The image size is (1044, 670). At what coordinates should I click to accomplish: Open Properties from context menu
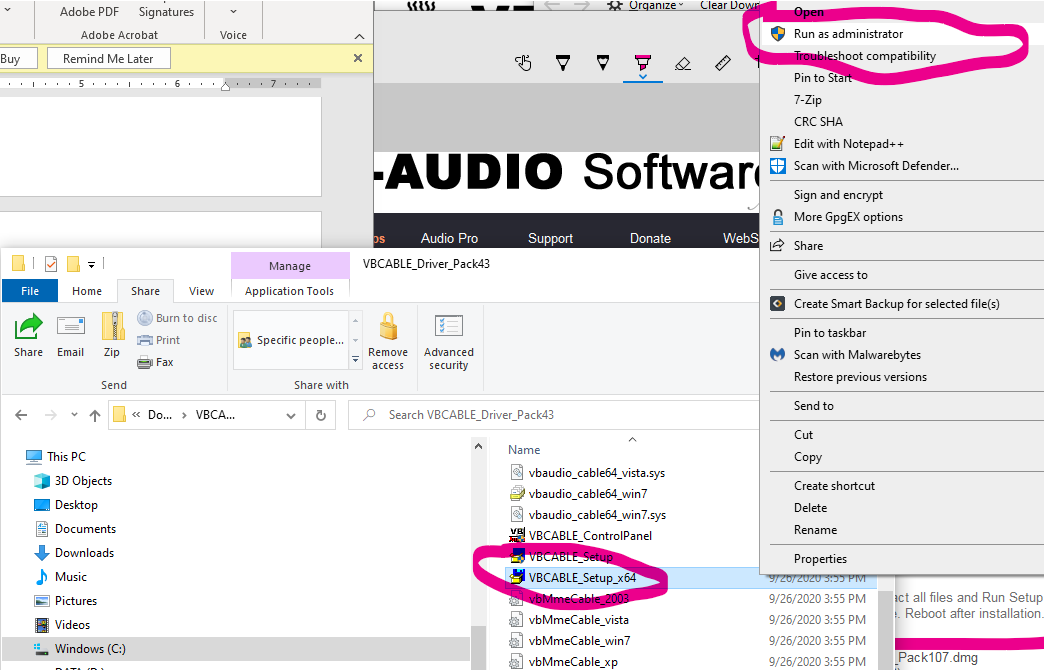click(x=902, y=559)
